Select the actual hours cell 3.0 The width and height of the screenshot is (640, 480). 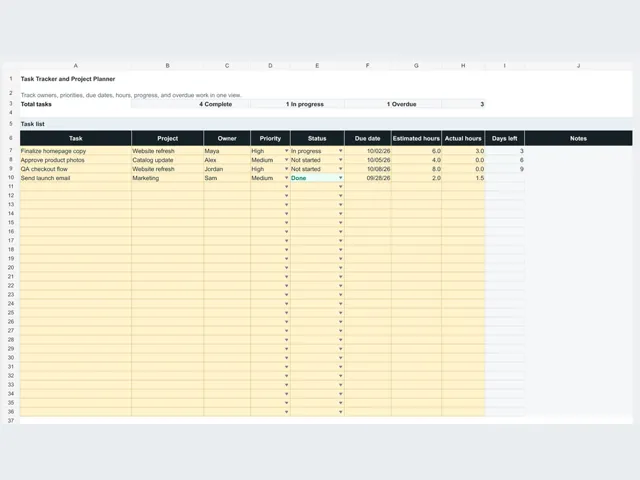(463, 151)
